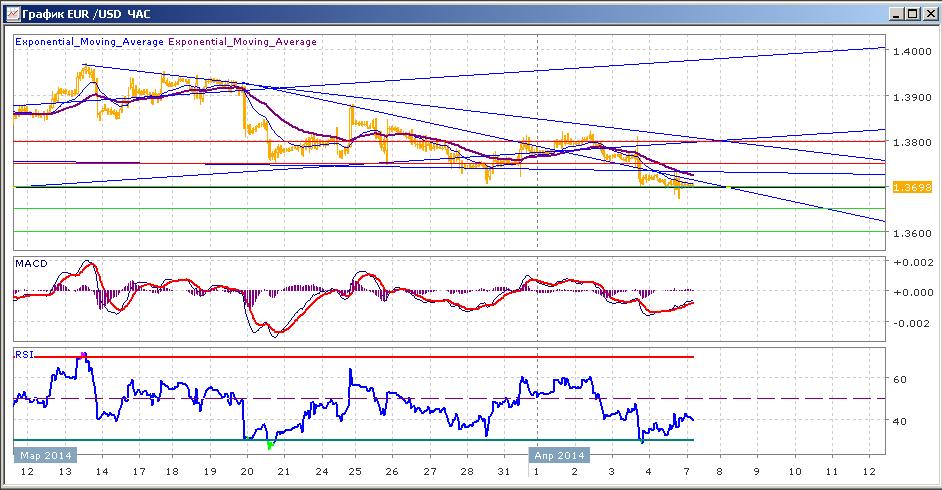Click the +0.002 MACD scale label
The image size is (942, 490).
tap(913, 262)
